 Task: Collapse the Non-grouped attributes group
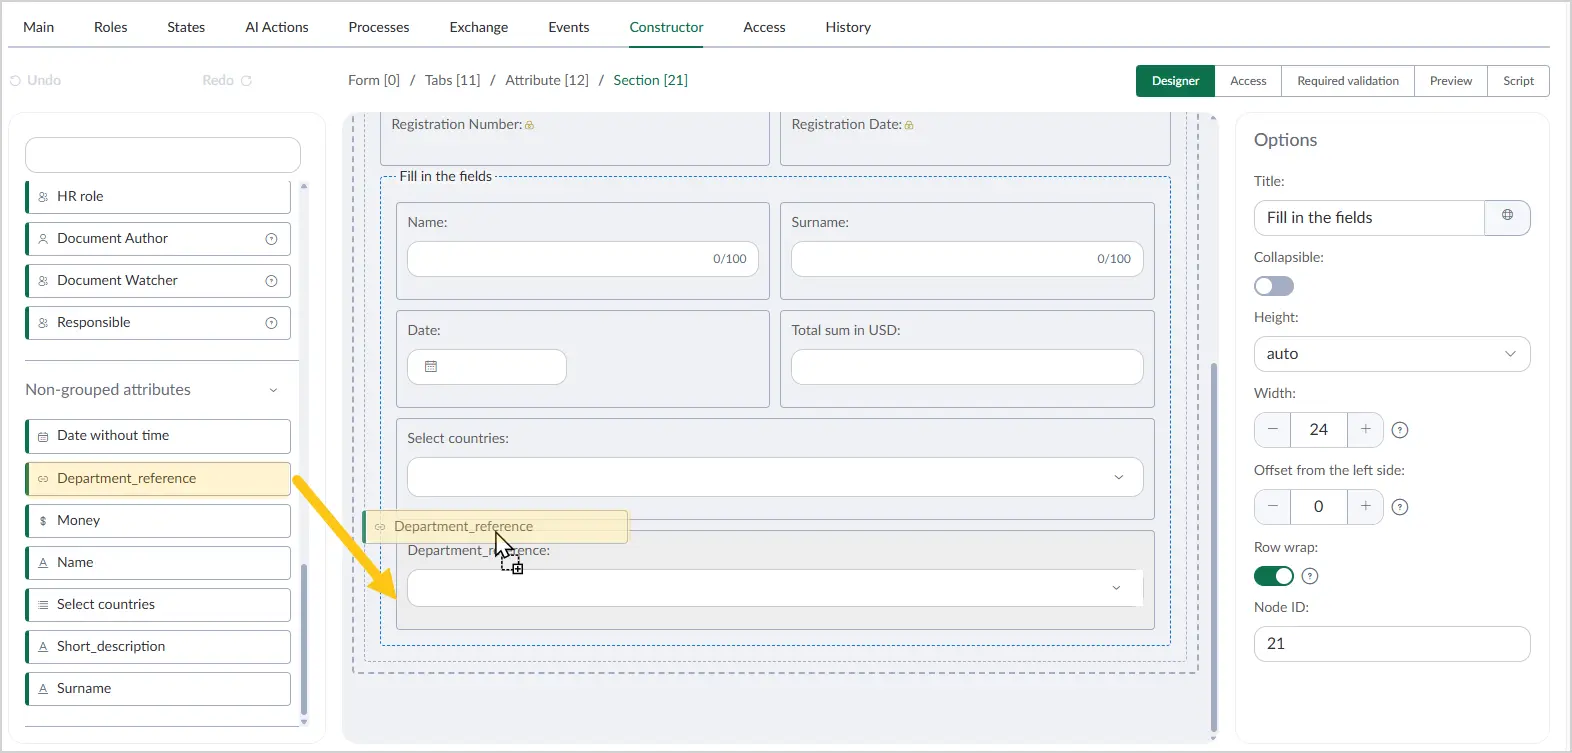pos(273,390)
